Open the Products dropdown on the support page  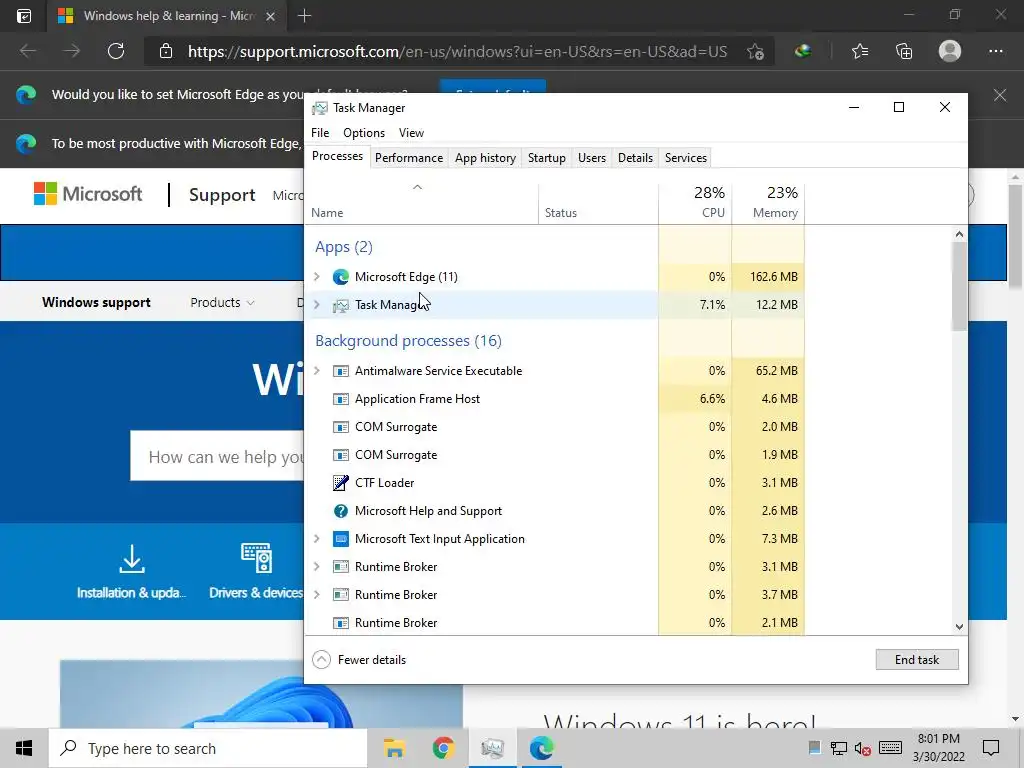222,302
